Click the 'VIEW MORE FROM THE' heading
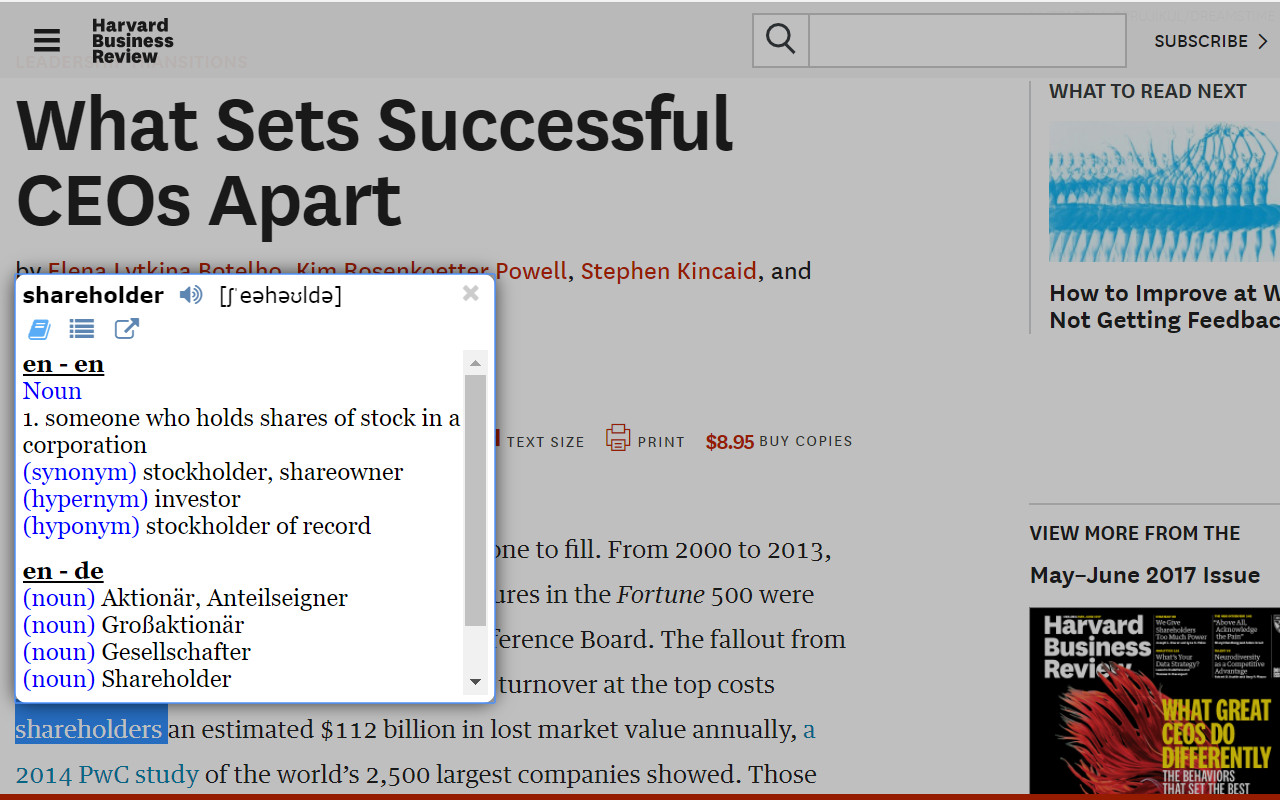1280x800 pixels. coord(1135,533)
